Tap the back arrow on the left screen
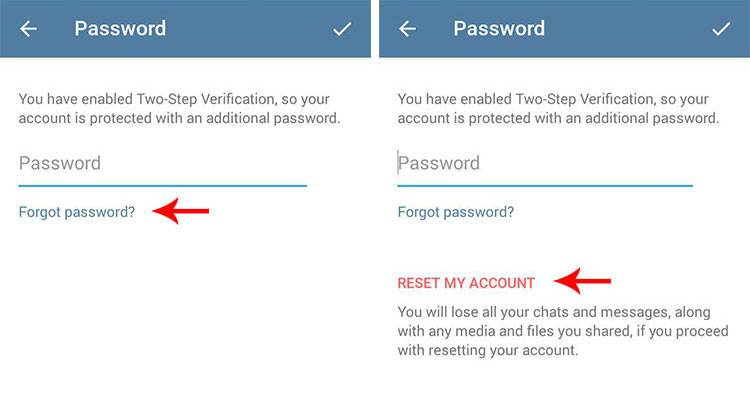 pyautogui.click(x=28, y=29)
